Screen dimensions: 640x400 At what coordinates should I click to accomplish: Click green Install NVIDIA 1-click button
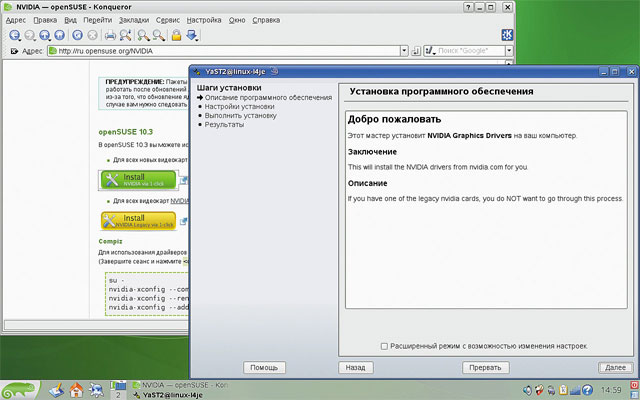(x=138, y=180)
